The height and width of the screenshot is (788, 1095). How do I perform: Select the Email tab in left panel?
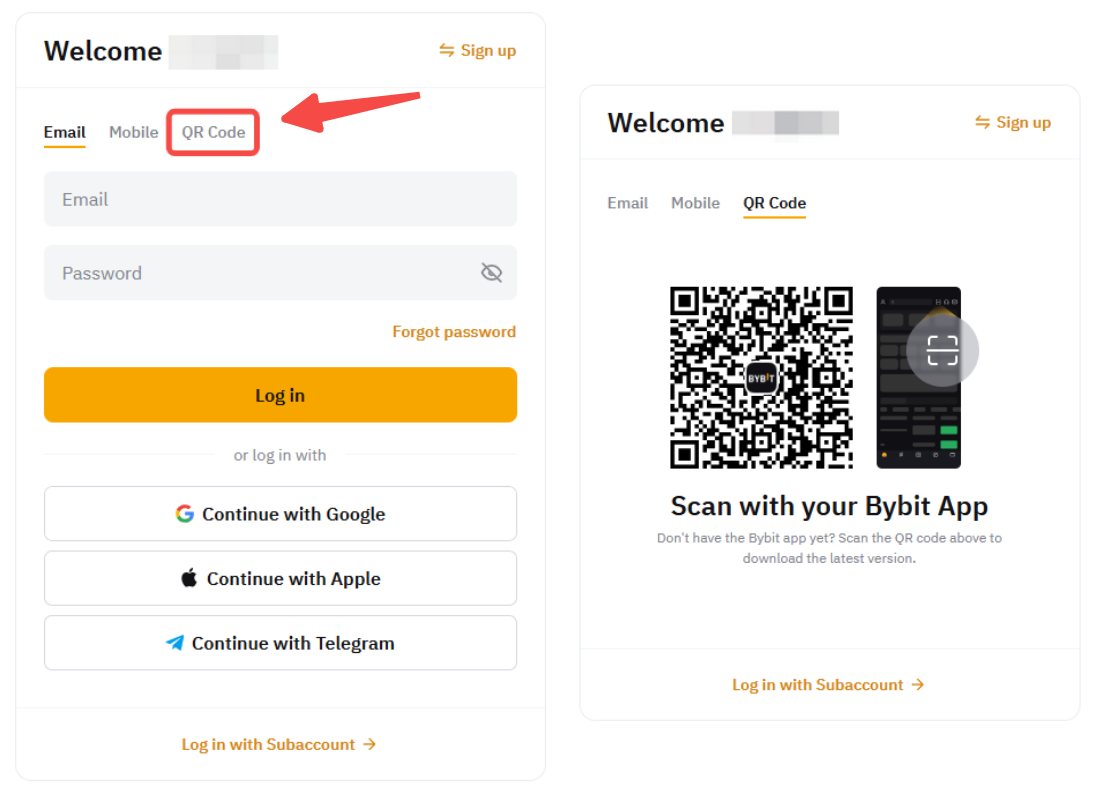[65, 132]
